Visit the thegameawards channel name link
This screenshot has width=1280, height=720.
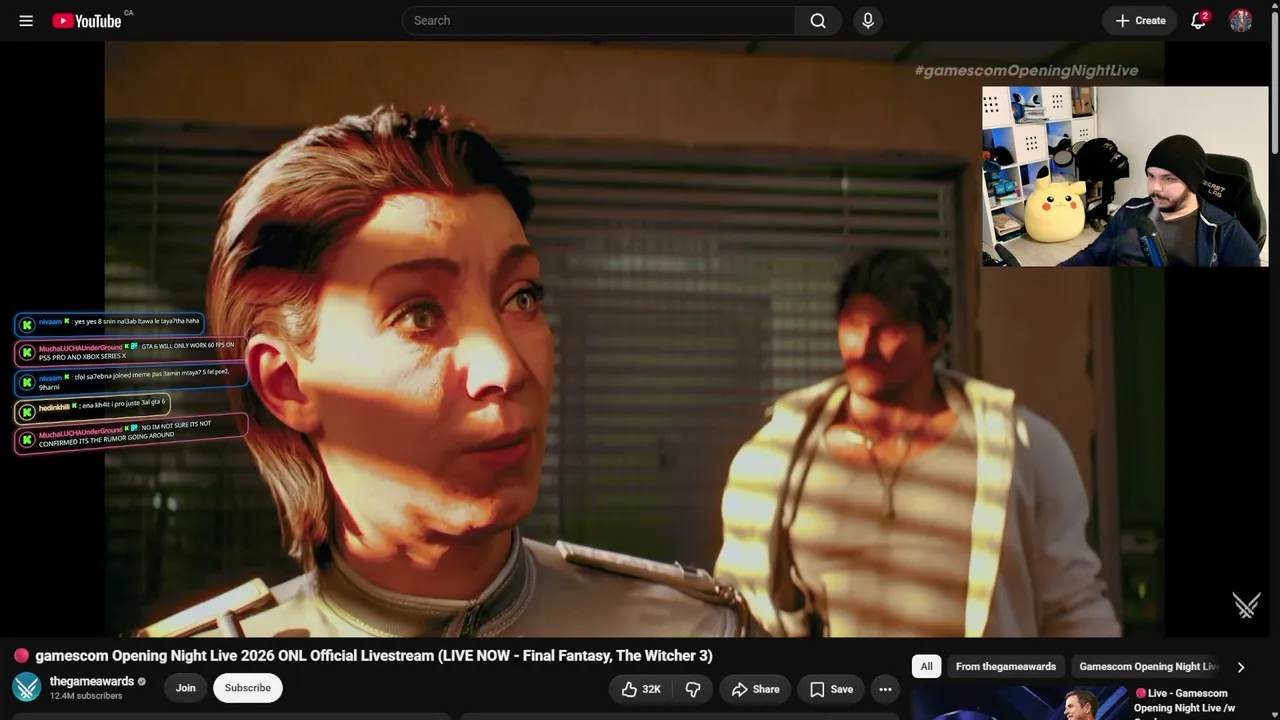pyautogui.click(x=92, y=681)
